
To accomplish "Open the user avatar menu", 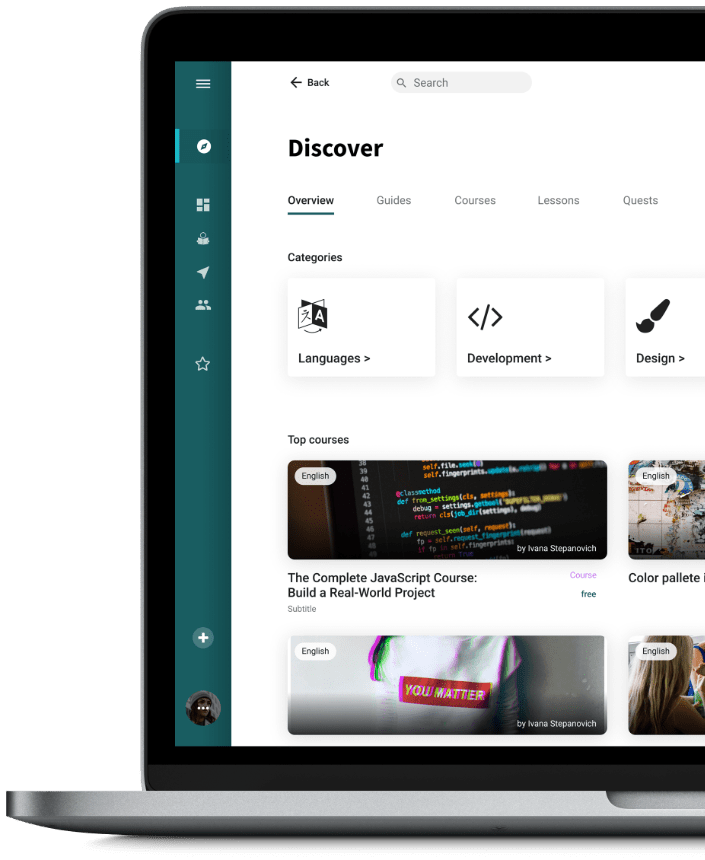I will 203,708.
